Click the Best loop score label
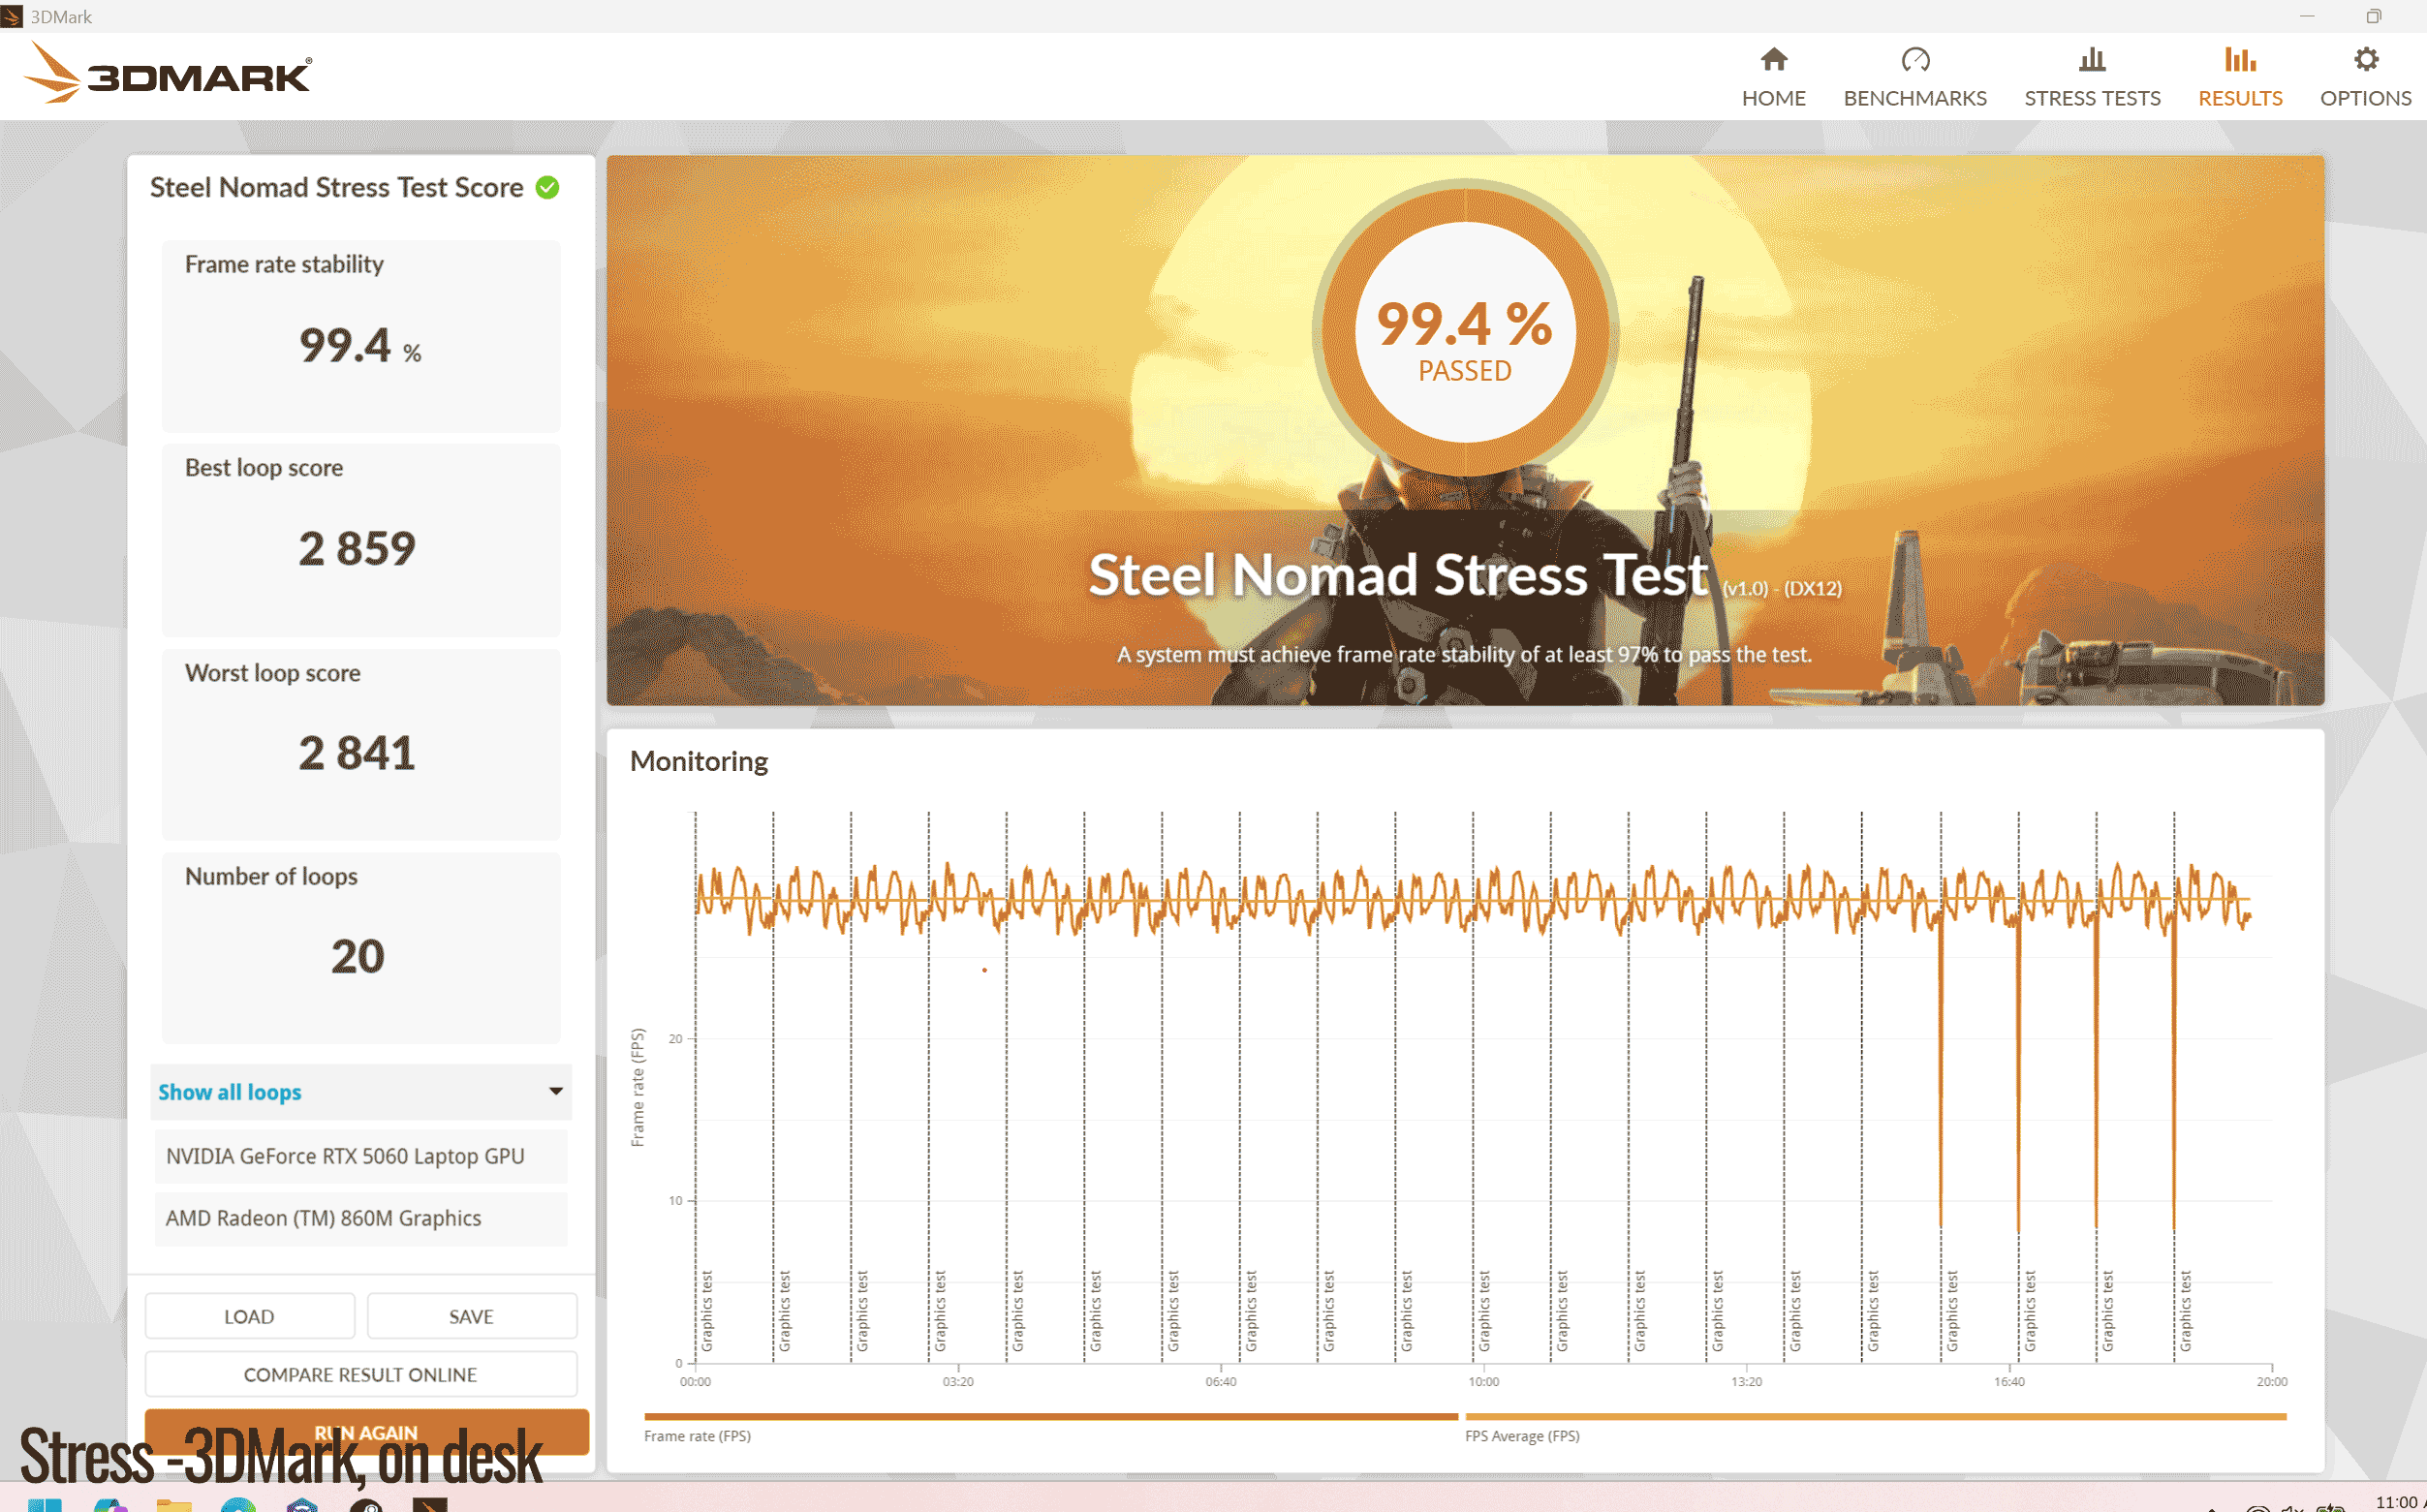 tap(264, 468)
